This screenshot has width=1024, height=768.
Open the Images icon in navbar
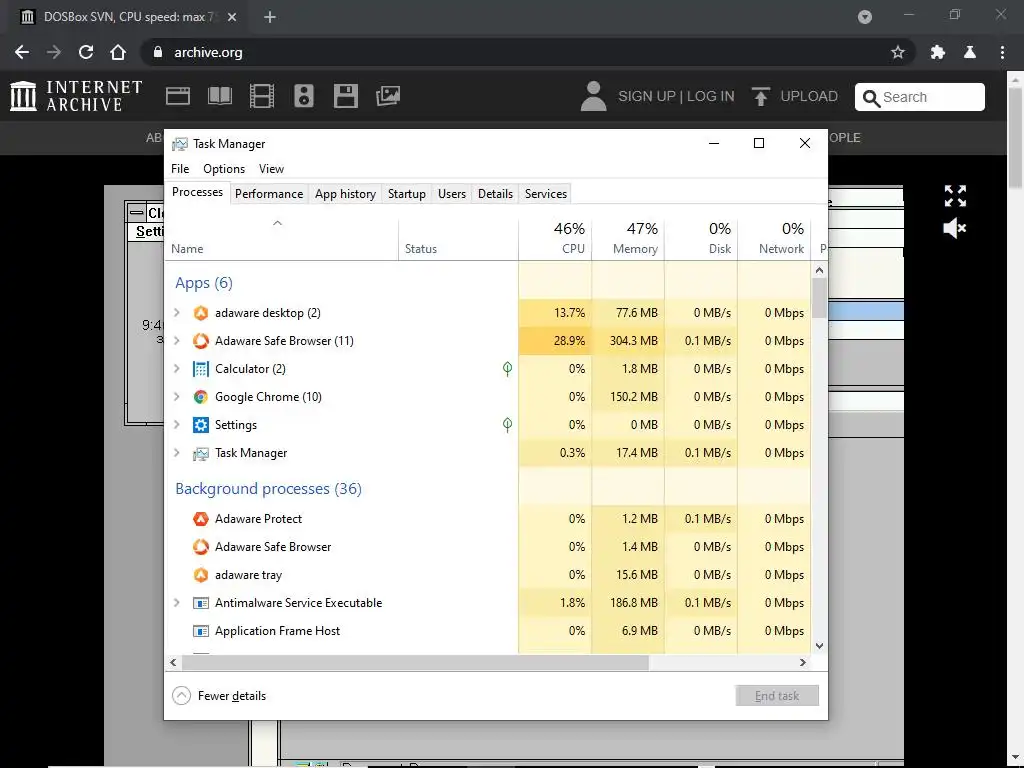point(388,96)
